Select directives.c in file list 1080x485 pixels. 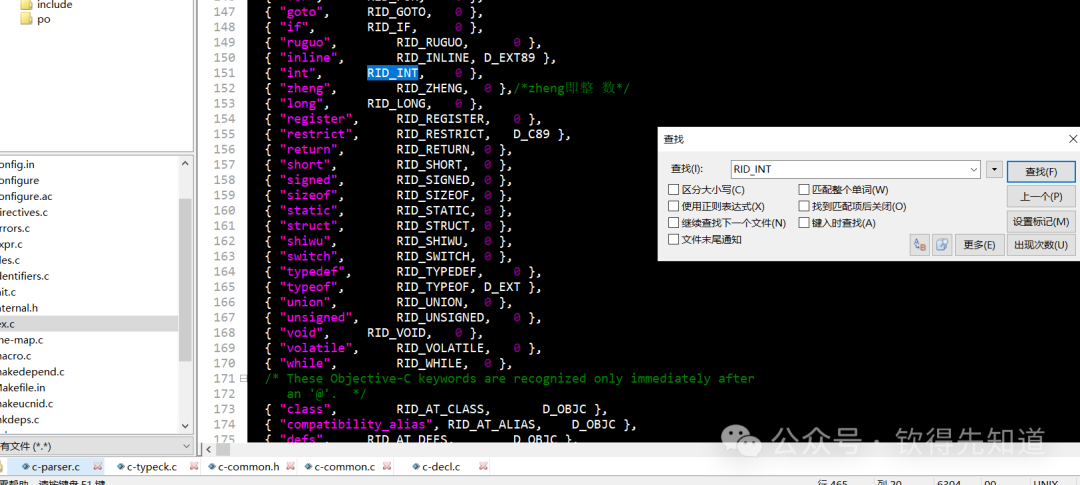pyautogui.click(x=23, y=212)
